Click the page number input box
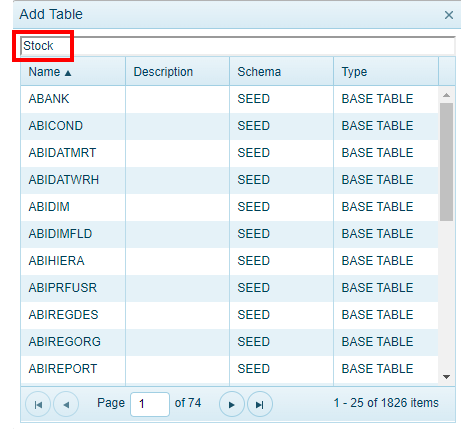 pyautogui.click(x=150, y=404)
